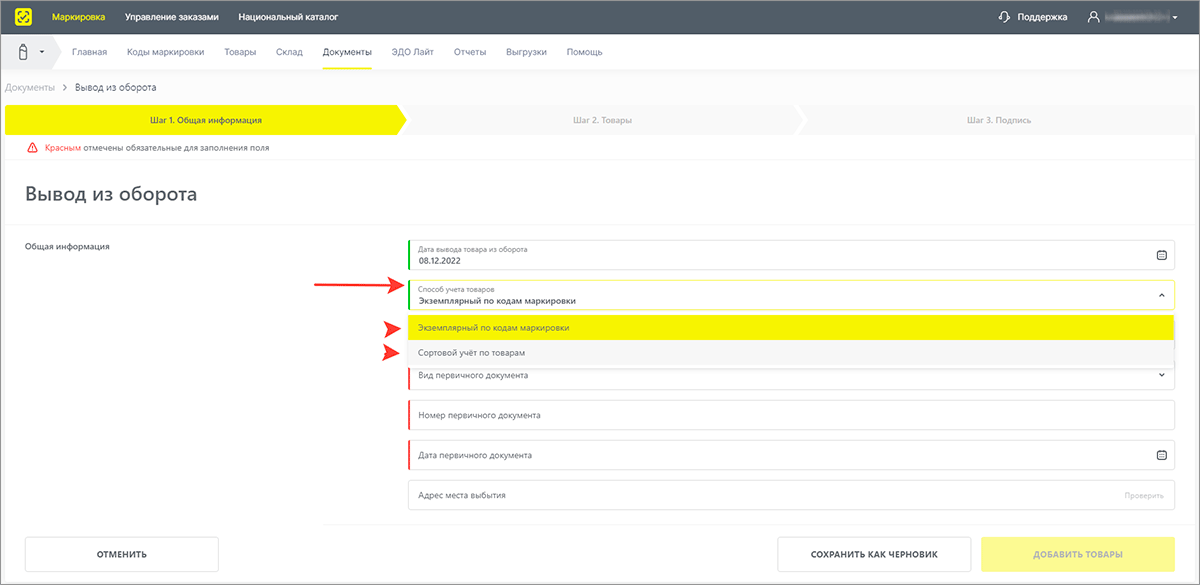1200x585 pixels.
Task: Open the Помощь tab
Action: tap(585, 52)
